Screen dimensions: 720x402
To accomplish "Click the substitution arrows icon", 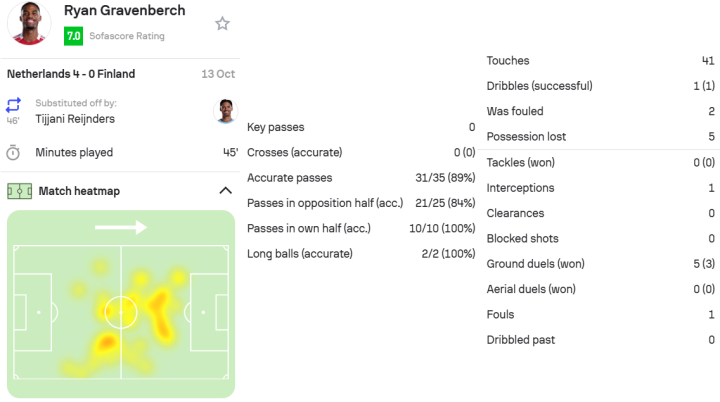I will (x=13, y=105).
